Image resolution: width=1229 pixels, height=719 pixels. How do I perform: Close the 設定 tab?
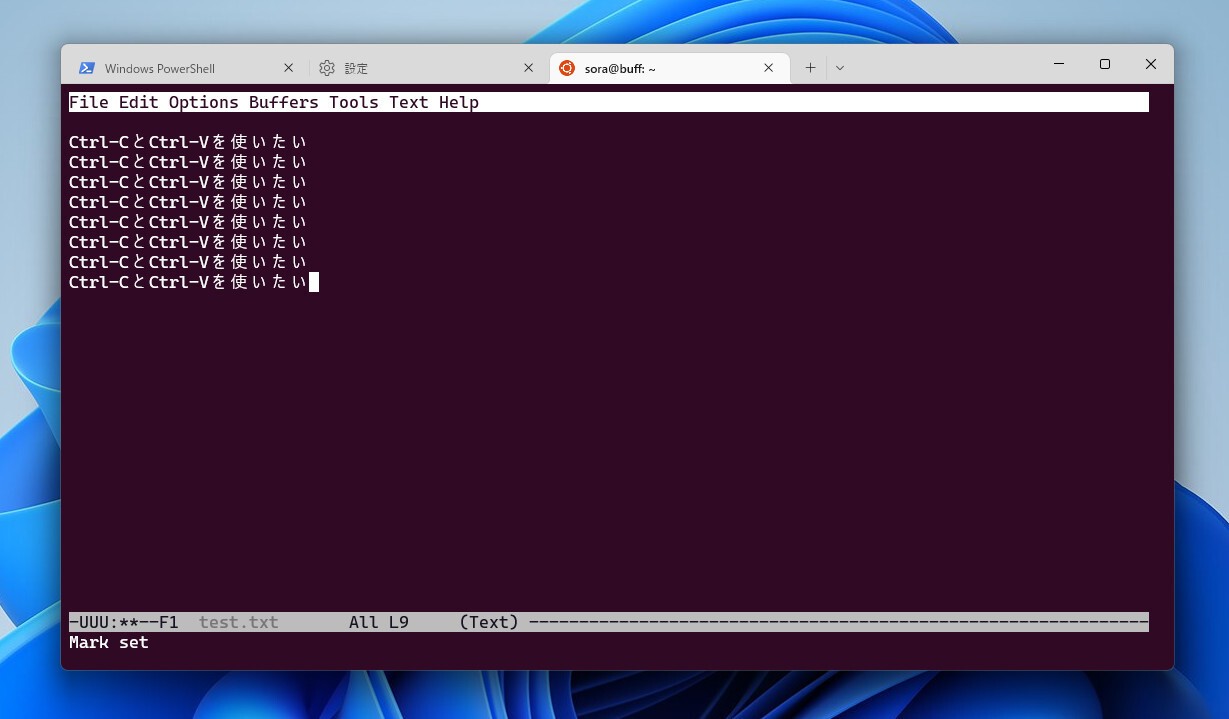529,68
